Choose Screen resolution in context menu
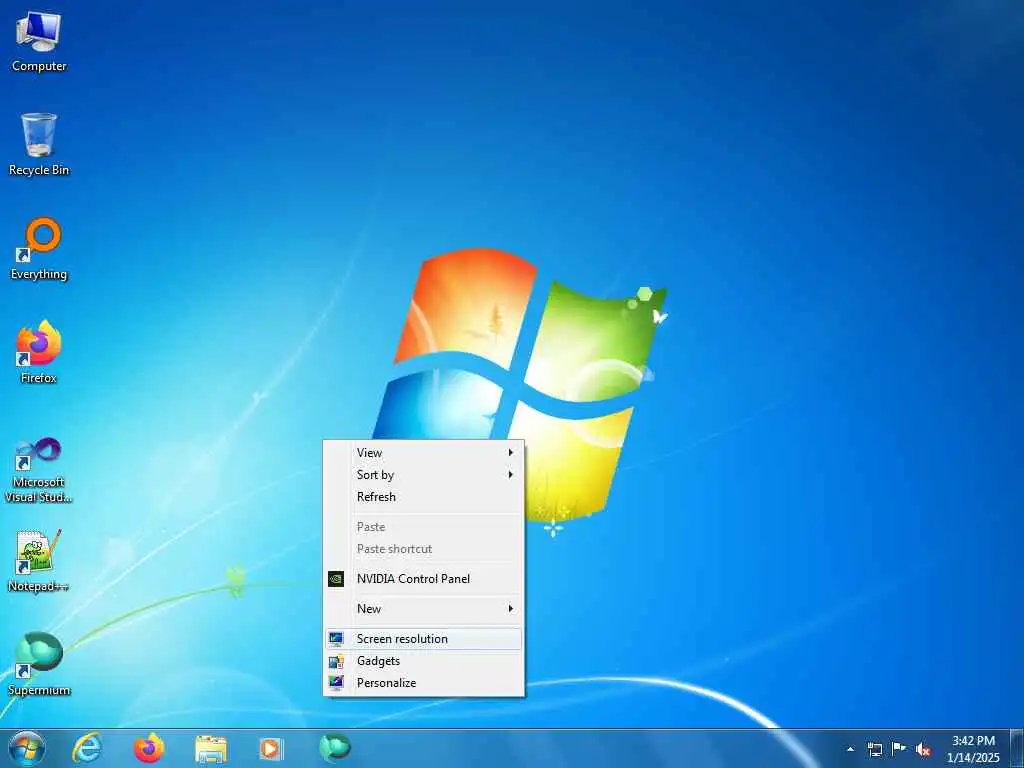Image resolution: width=1024 pixels, height=768 pixels. point(424,639)
